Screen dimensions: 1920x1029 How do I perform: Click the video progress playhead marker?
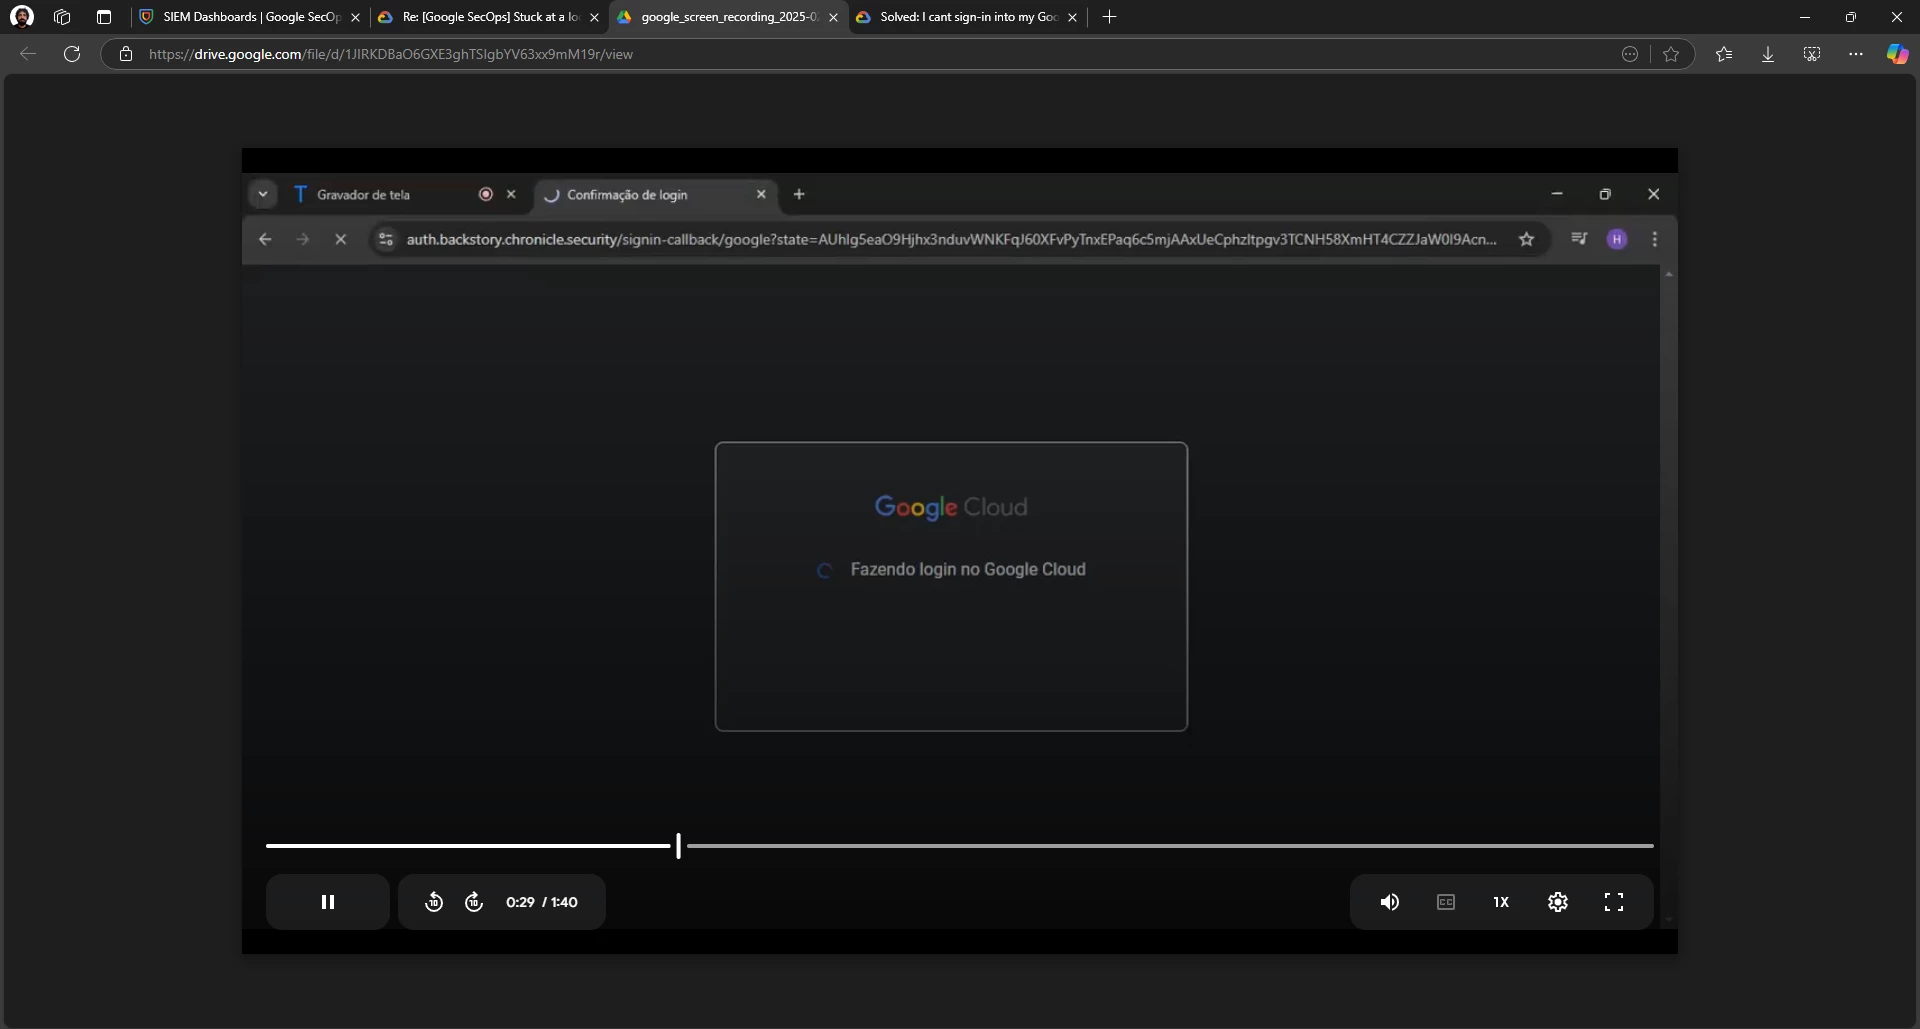click(678, 846)
